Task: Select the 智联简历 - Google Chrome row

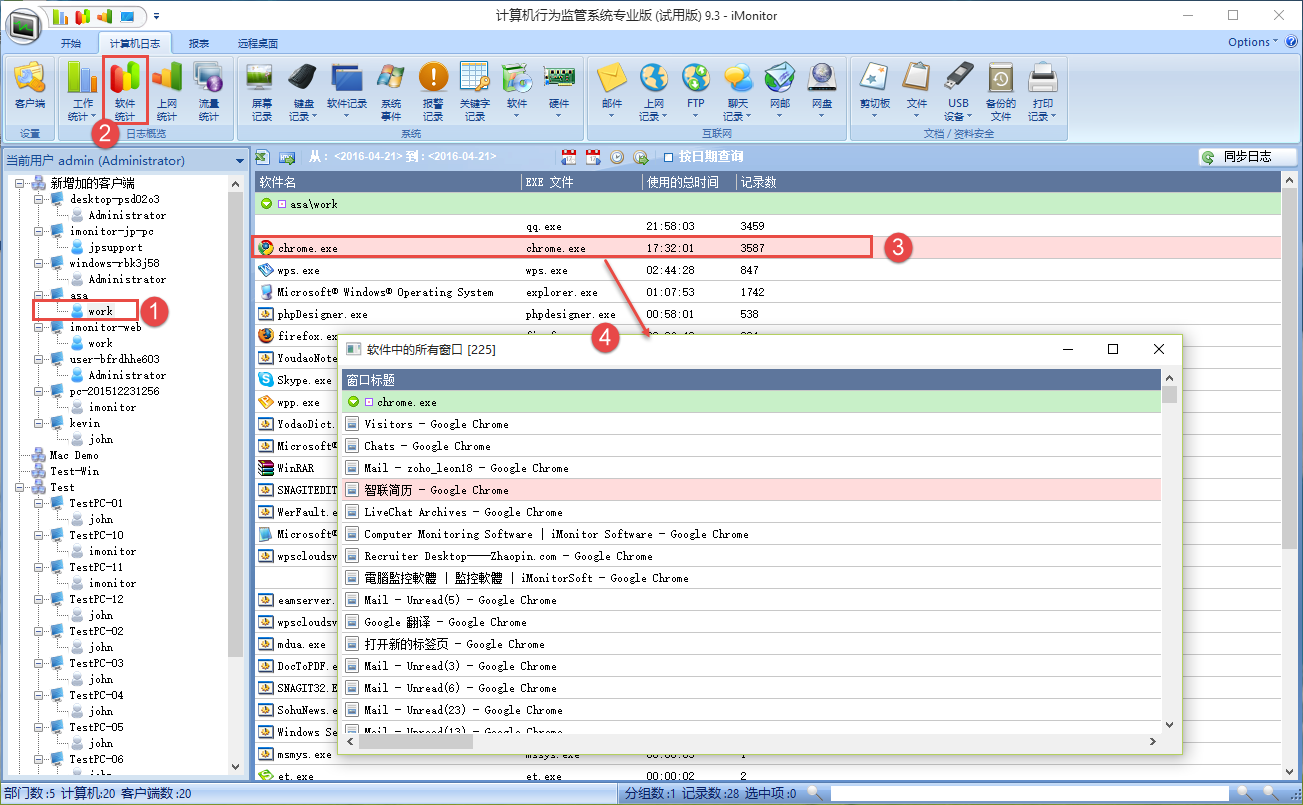Action: point(751,490)
